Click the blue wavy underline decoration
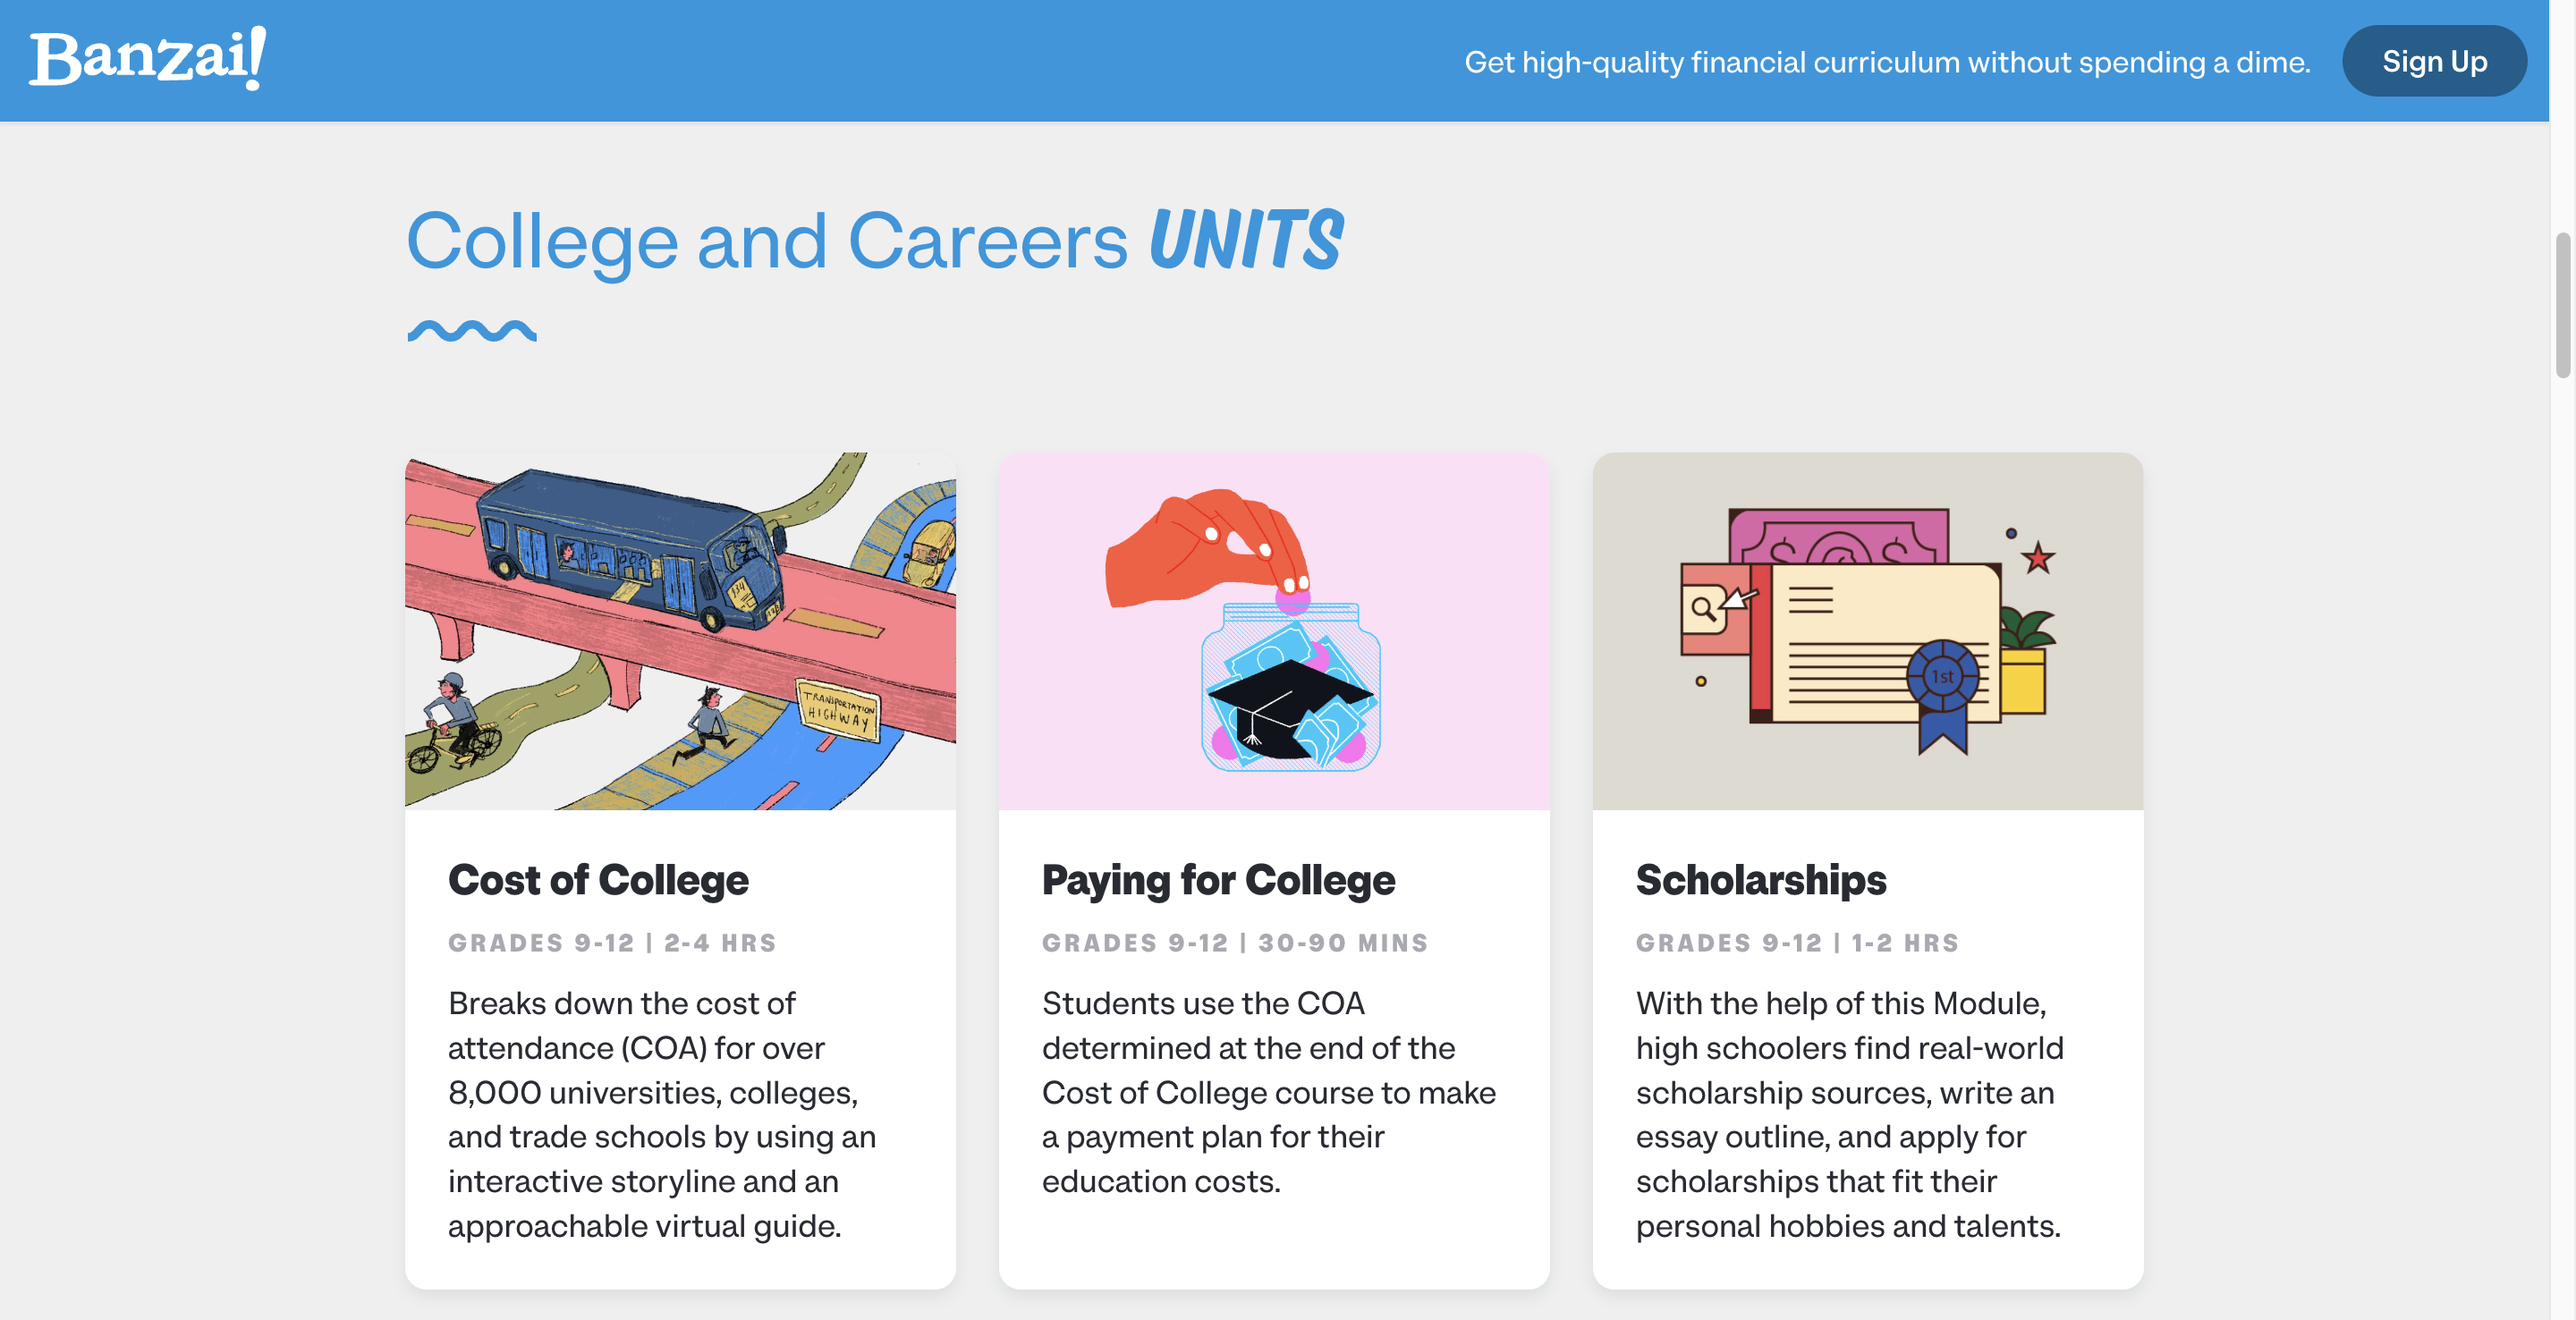Screen dimensions: 2576x1320 pos(472,331)
